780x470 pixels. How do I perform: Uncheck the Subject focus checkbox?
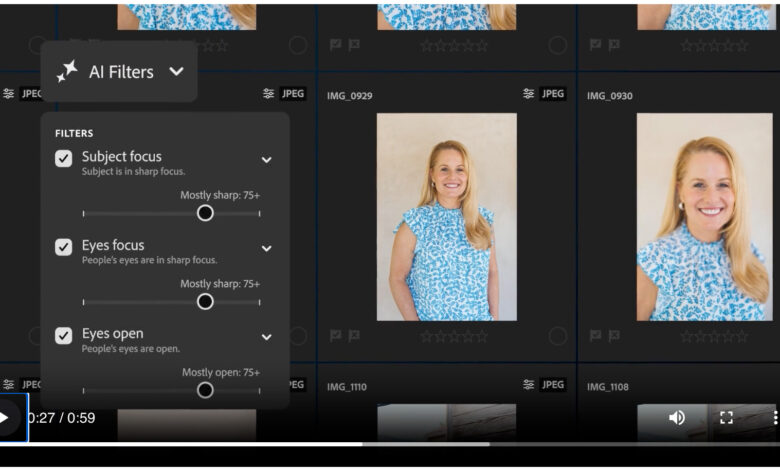click(64, 159)
